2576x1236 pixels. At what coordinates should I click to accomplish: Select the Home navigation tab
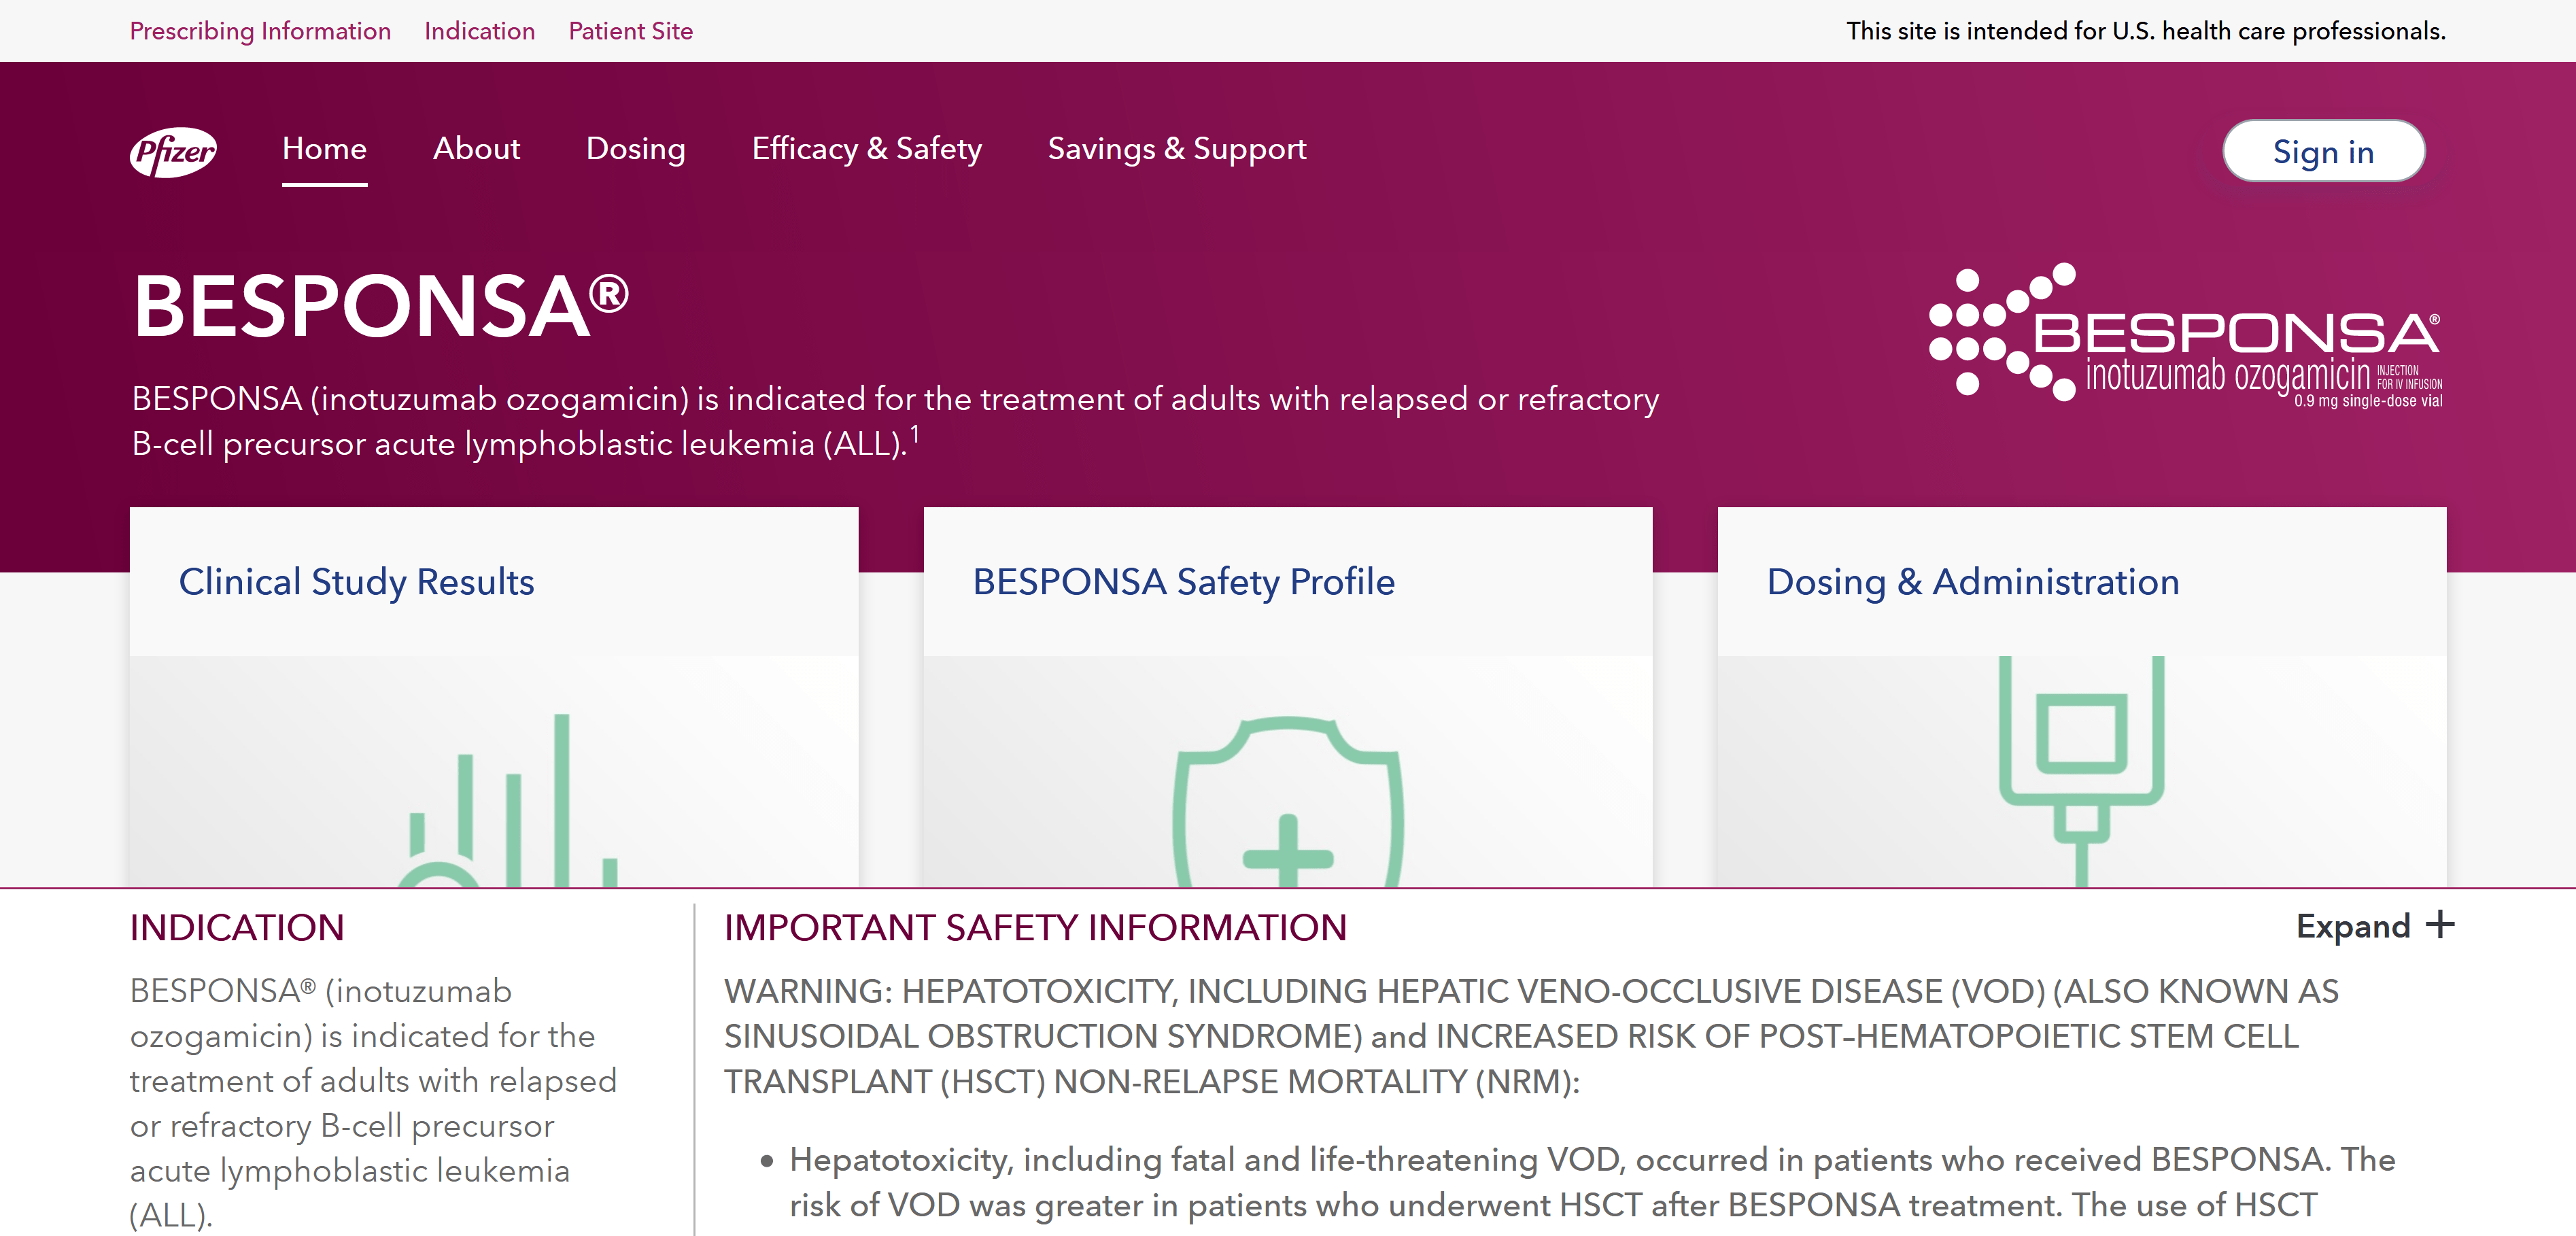coord(324,150)
